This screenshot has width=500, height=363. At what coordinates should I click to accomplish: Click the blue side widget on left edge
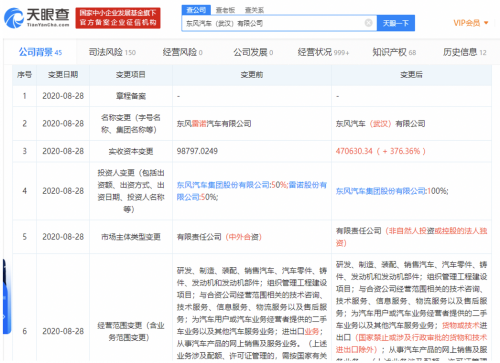7,297
